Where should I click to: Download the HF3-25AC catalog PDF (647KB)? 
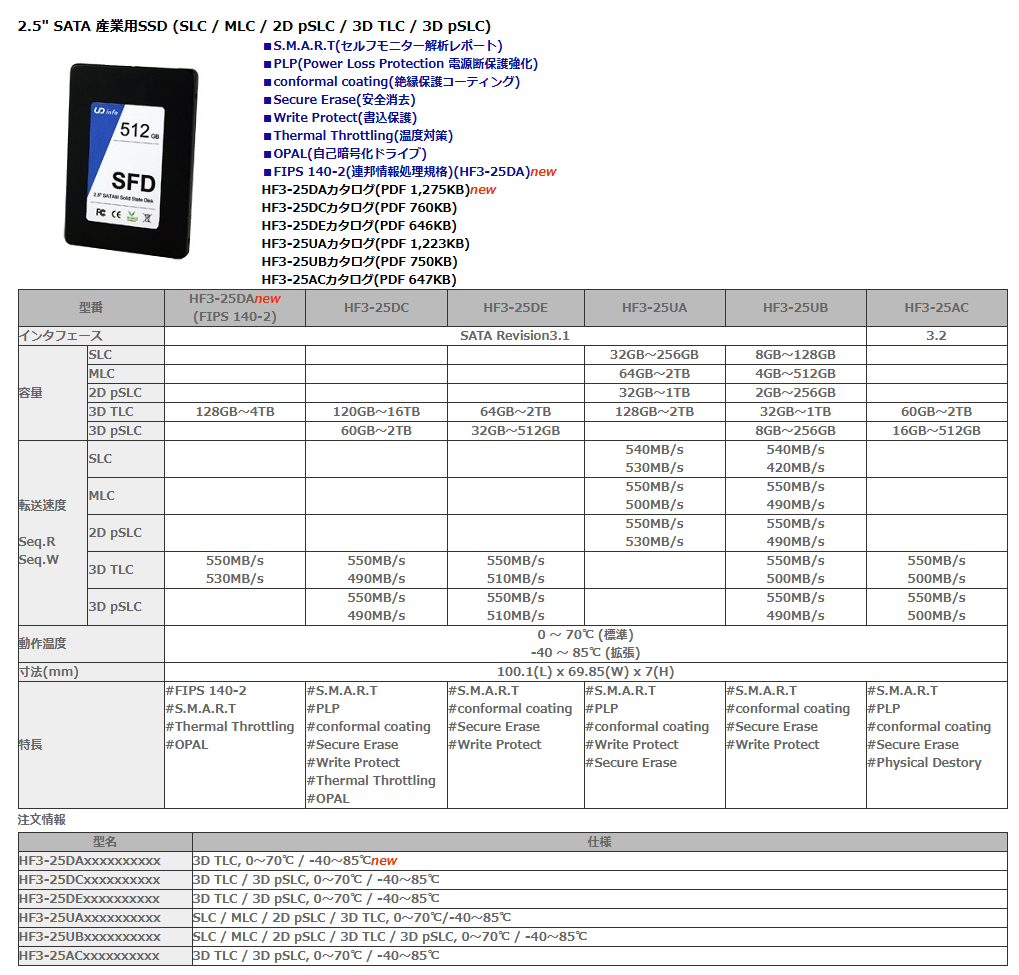(x=359, y=280)
